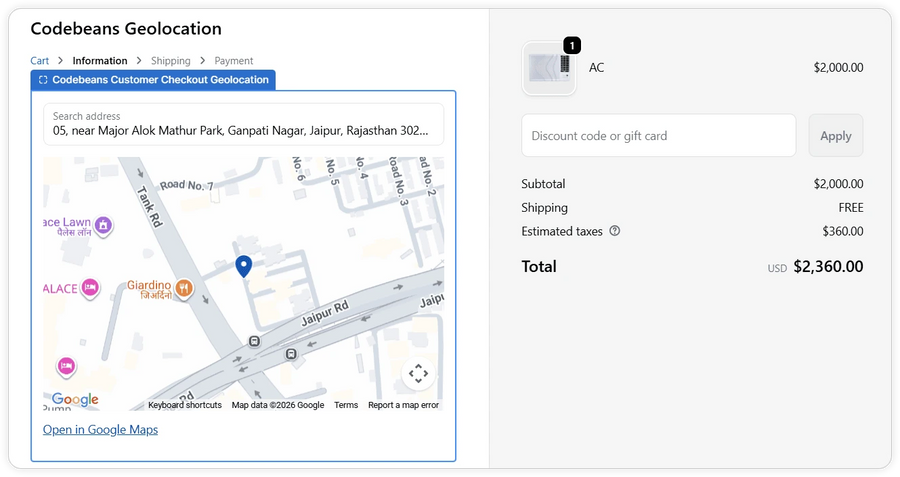Click the FREE shipping value
Viewport: 900px width, 477px height.
[x=851, y=208]
